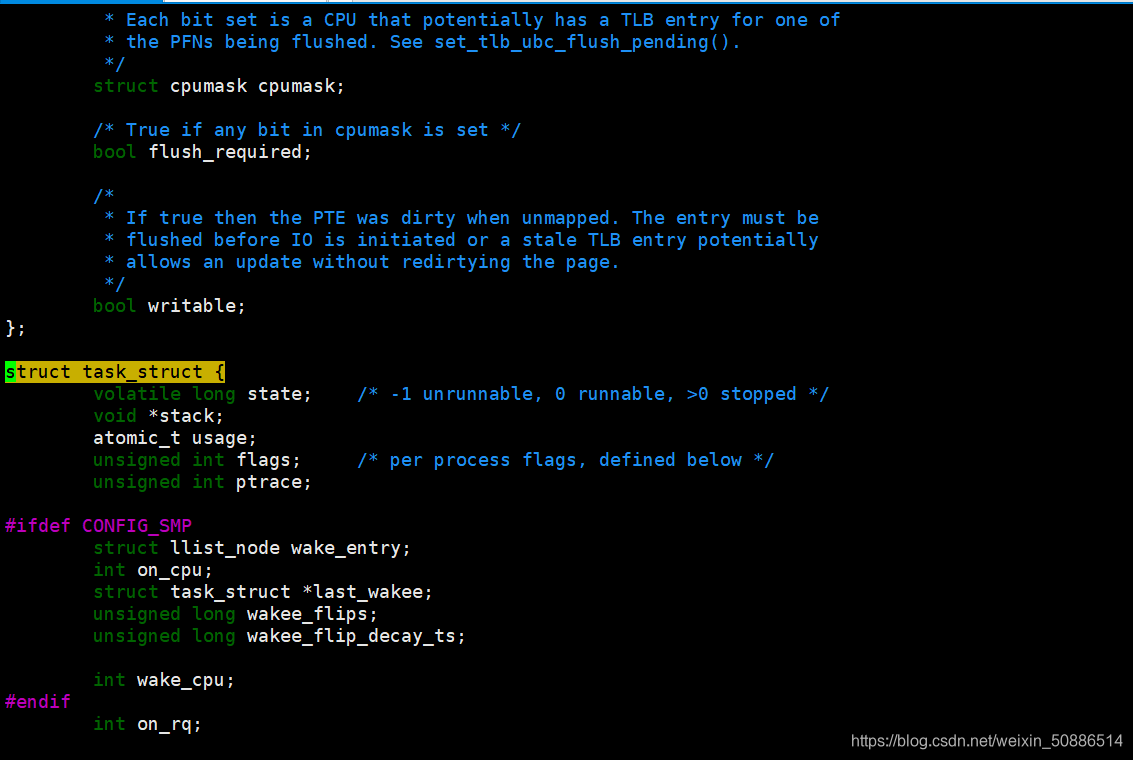Click the highlighted struct task_struct line

pos(115,372)
